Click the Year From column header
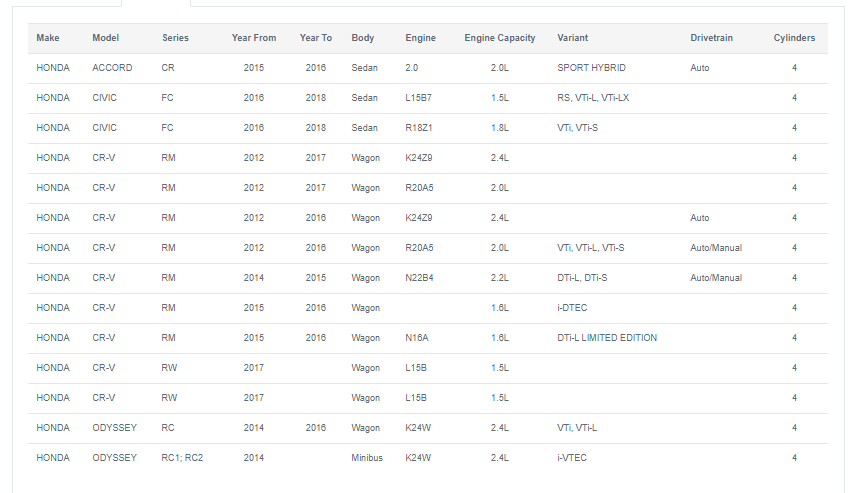 254,38
